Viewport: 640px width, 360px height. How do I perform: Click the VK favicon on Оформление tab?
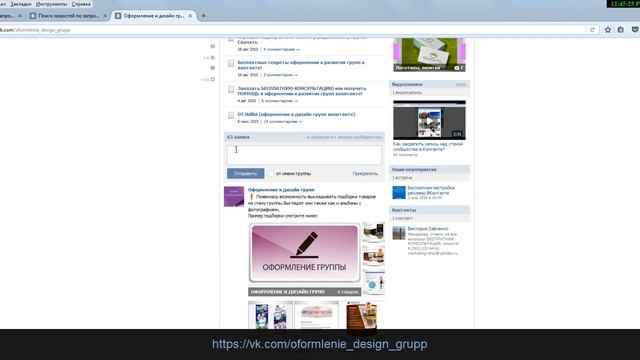pos(118,16)
